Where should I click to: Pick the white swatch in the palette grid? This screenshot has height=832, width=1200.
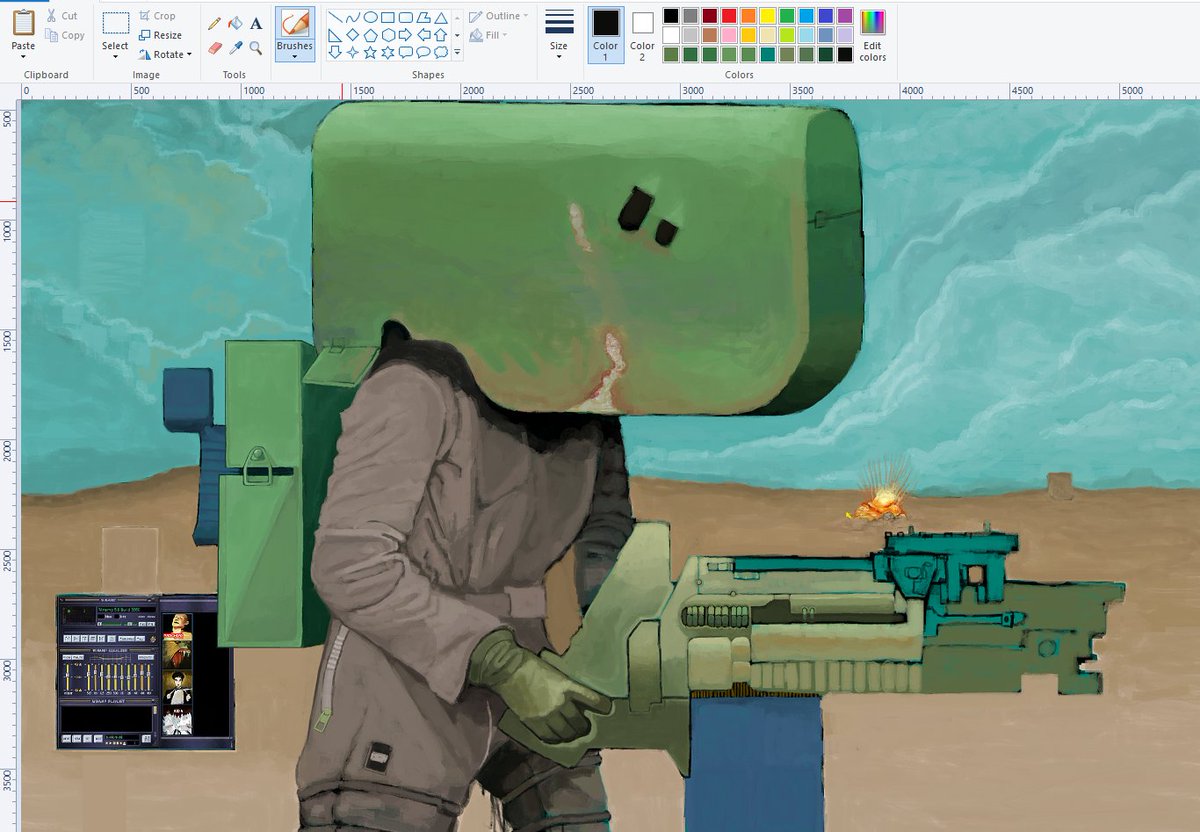671,35
